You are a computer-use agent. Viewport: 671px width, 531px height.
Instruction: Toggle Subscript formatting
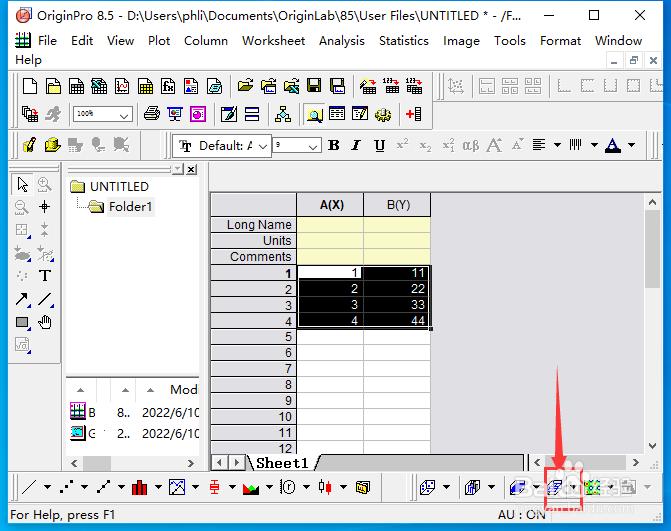[425, 146]
